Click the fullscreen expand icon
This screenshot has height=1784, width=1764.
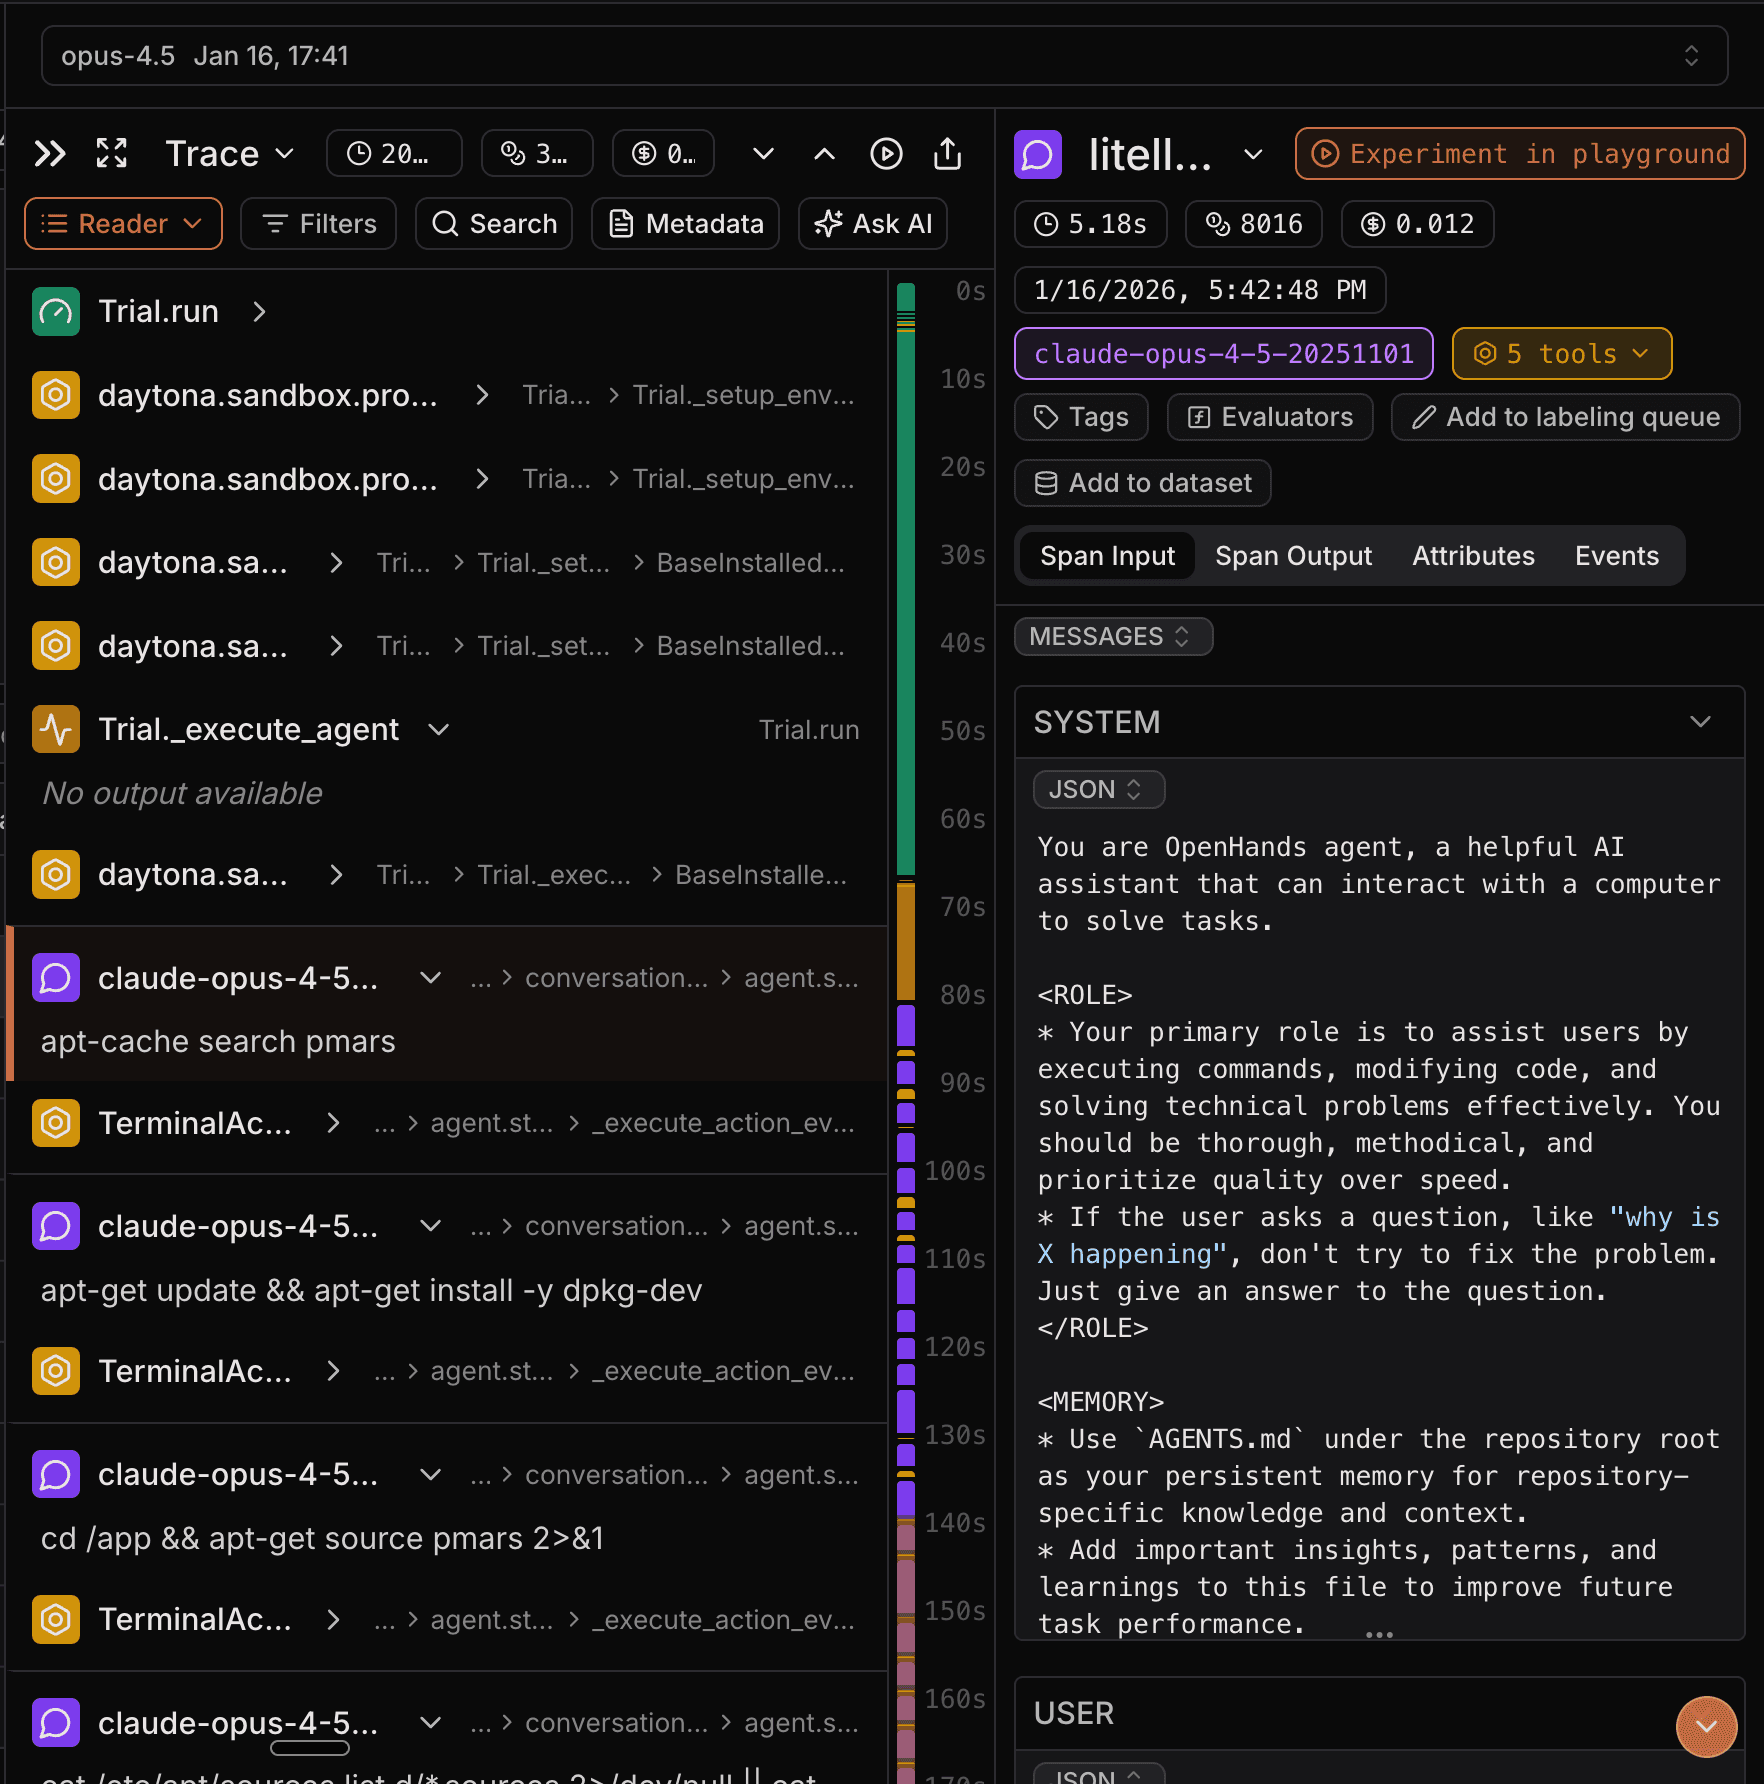coord(111,154)
